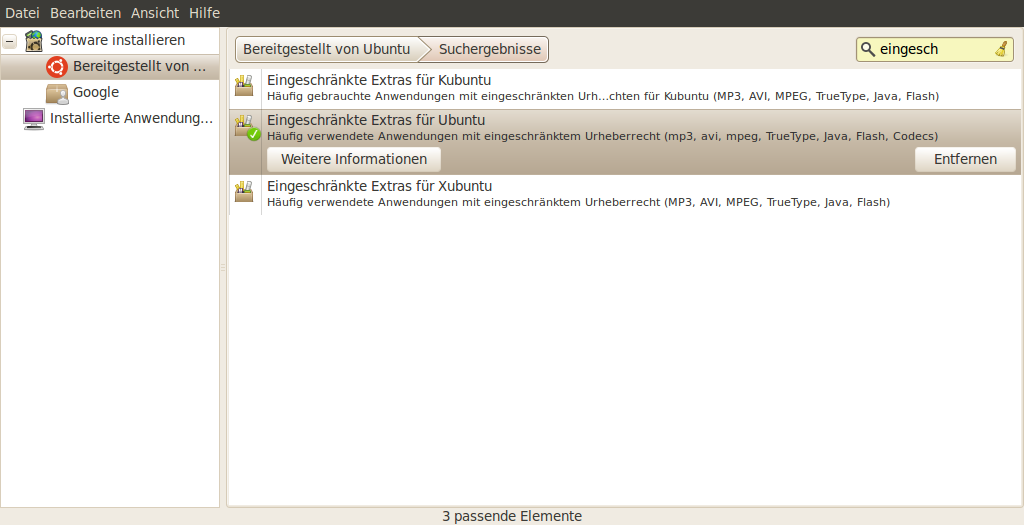Select Eingeschränkte Extras für Kubuntu

point(379,80)
